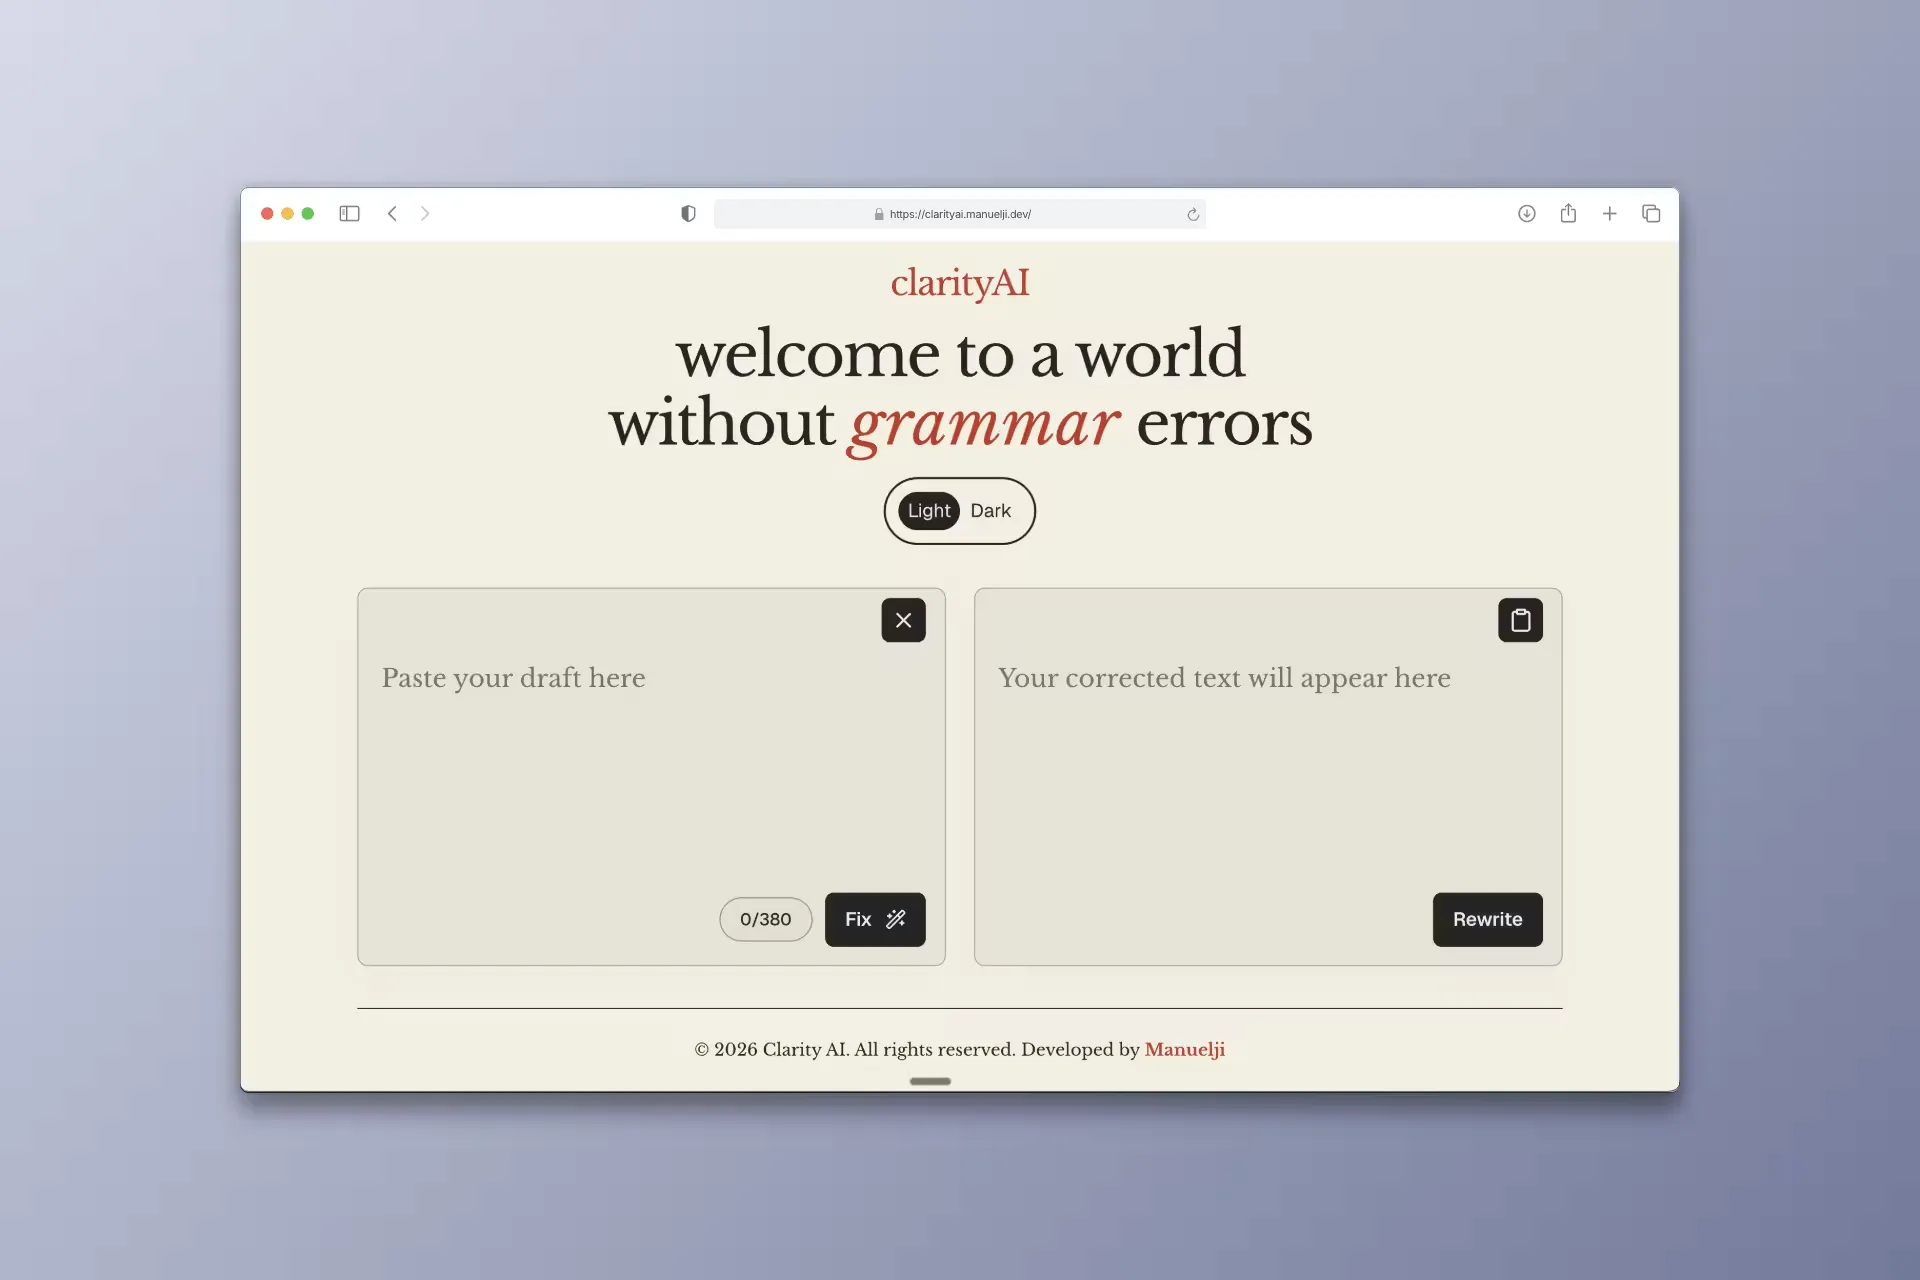Open the privacy shield icon
Screen dimensions: 1920x1280
688,214
